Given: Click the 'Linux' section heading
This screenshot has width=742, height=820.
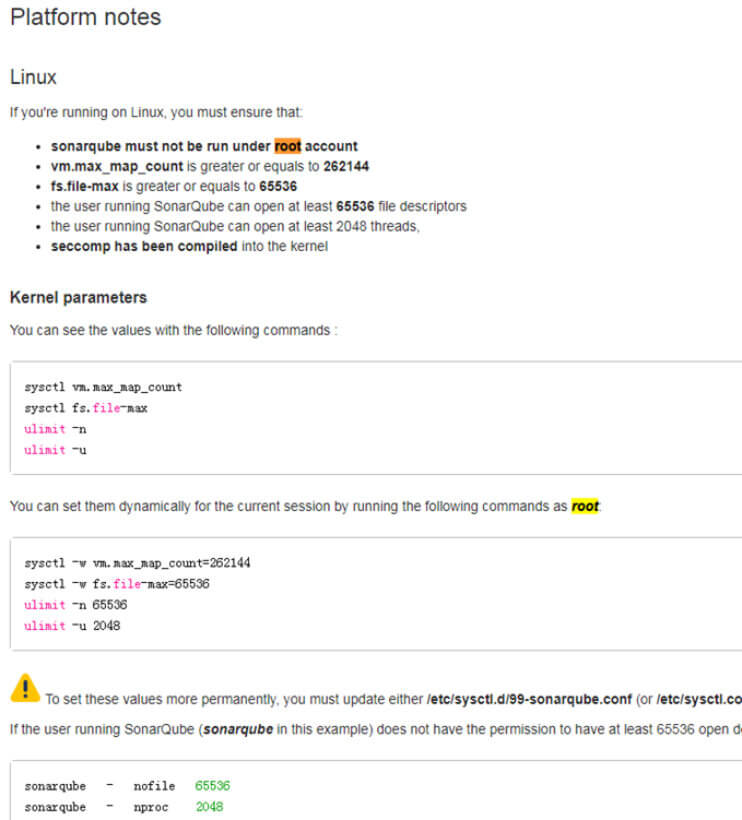Looking at the screenshot, I should tap(33, 77).
